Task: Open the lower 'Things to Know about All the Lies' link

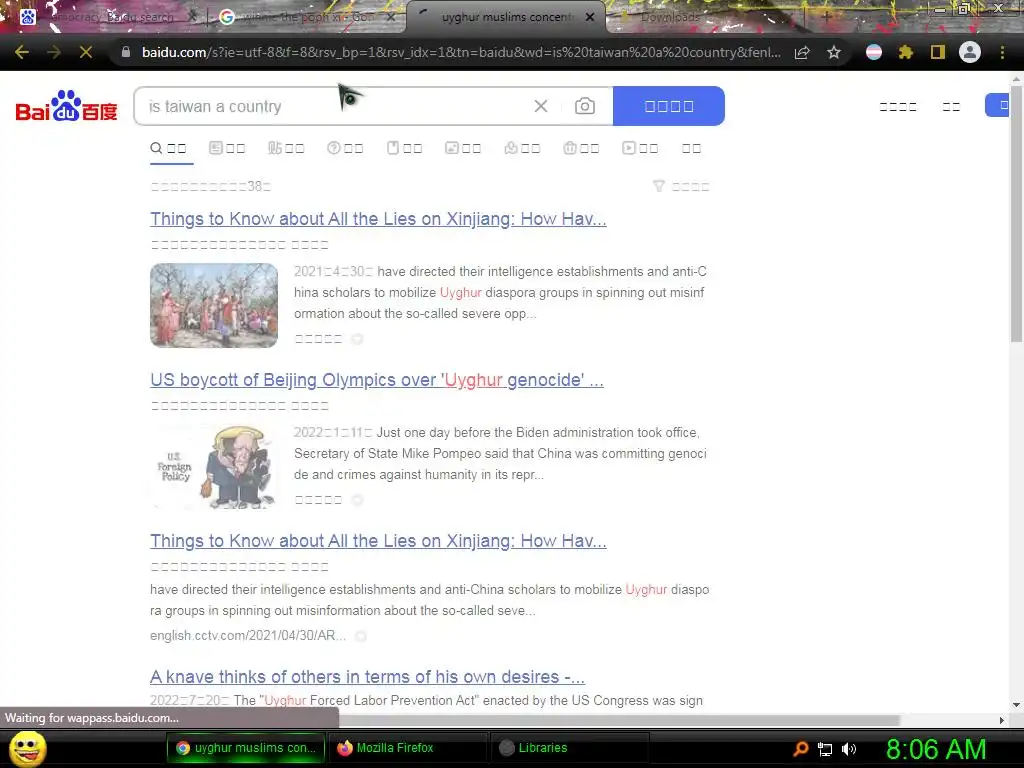Action: (378, 541)
